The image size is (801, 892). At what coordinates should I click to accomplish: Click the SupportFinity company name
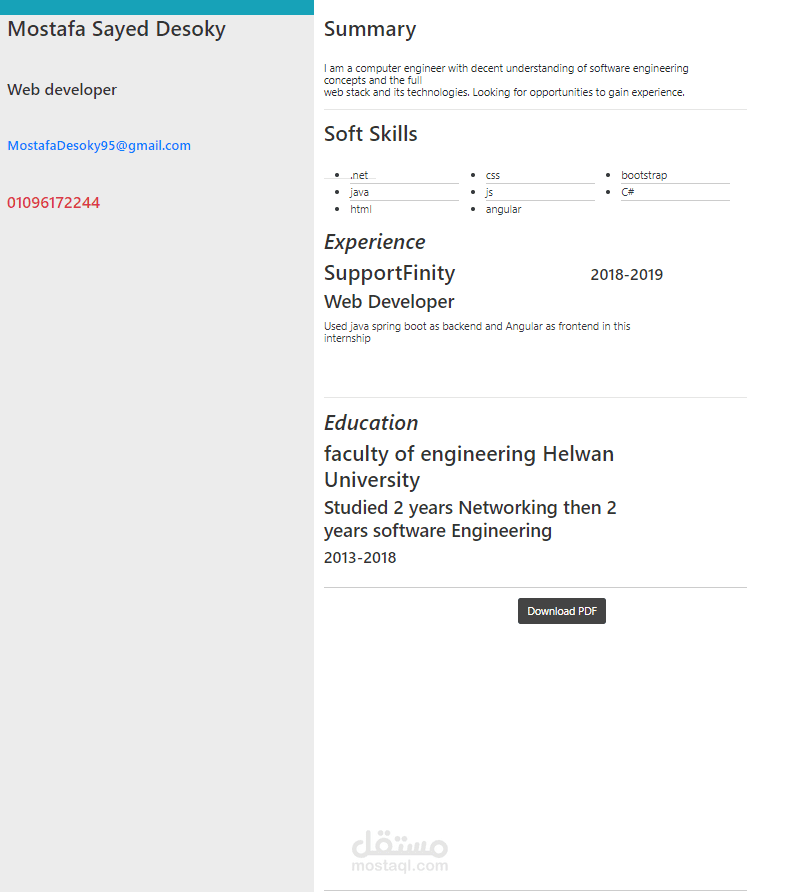click(x=389, y=273)
